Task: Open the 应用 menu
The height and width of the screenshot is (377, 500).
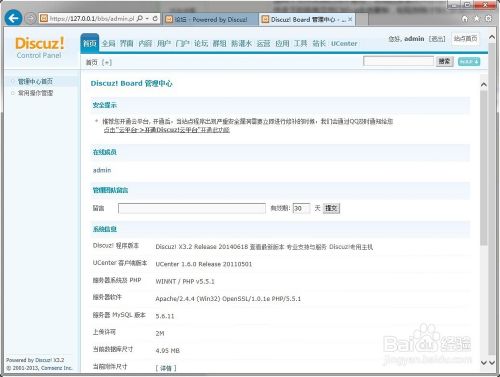Action: click(282, 43)
